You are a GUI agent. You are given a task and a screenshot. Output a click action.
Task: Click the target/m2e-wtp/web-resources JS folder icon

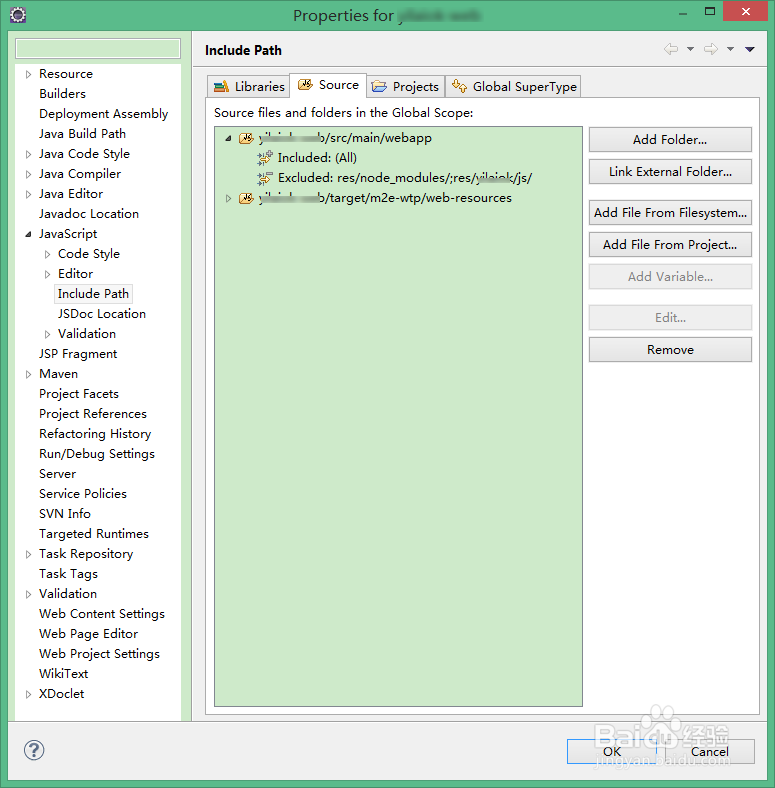(246, 199)
